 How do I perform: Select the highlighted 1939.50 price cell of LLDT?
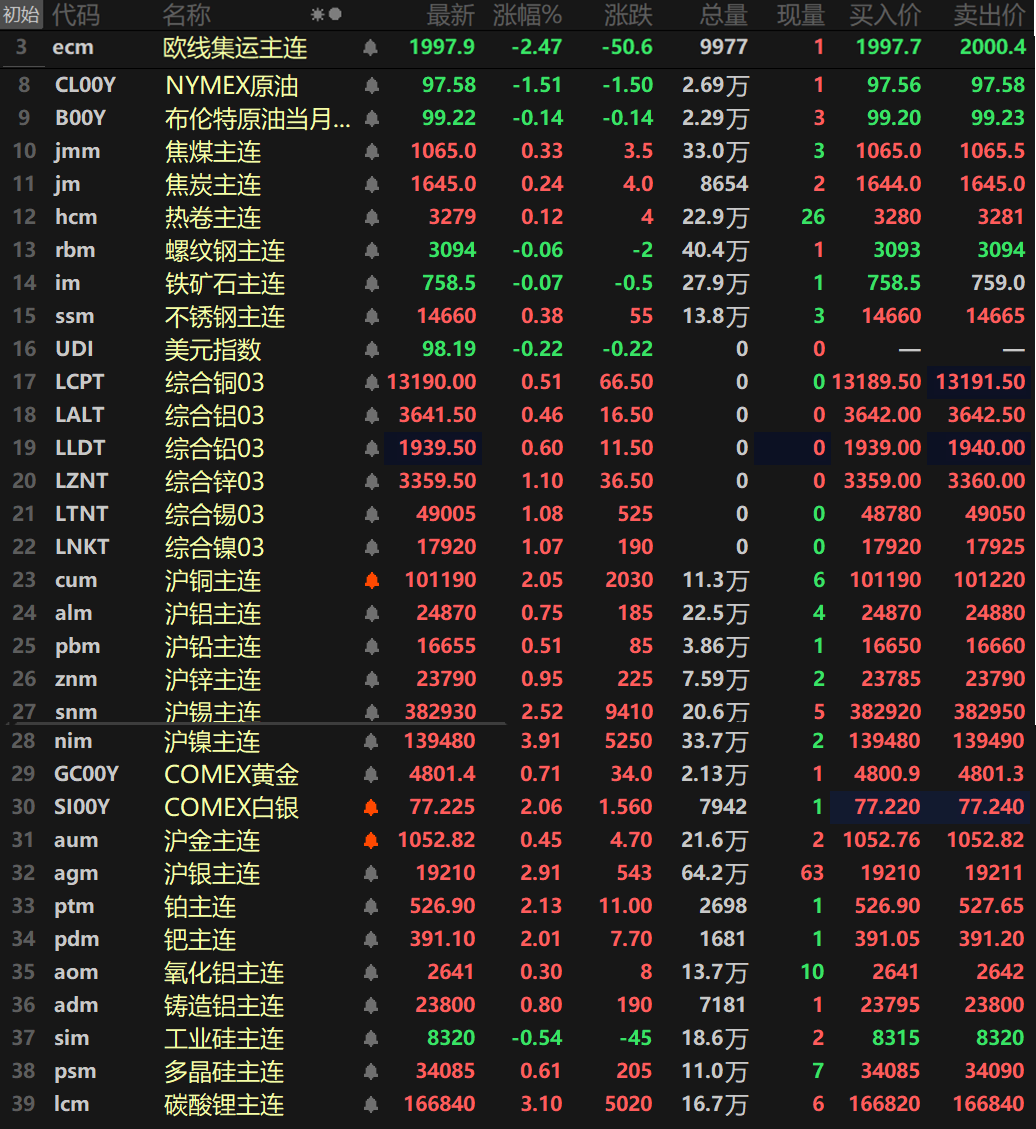pyautogui.click(x=433, y=448)
